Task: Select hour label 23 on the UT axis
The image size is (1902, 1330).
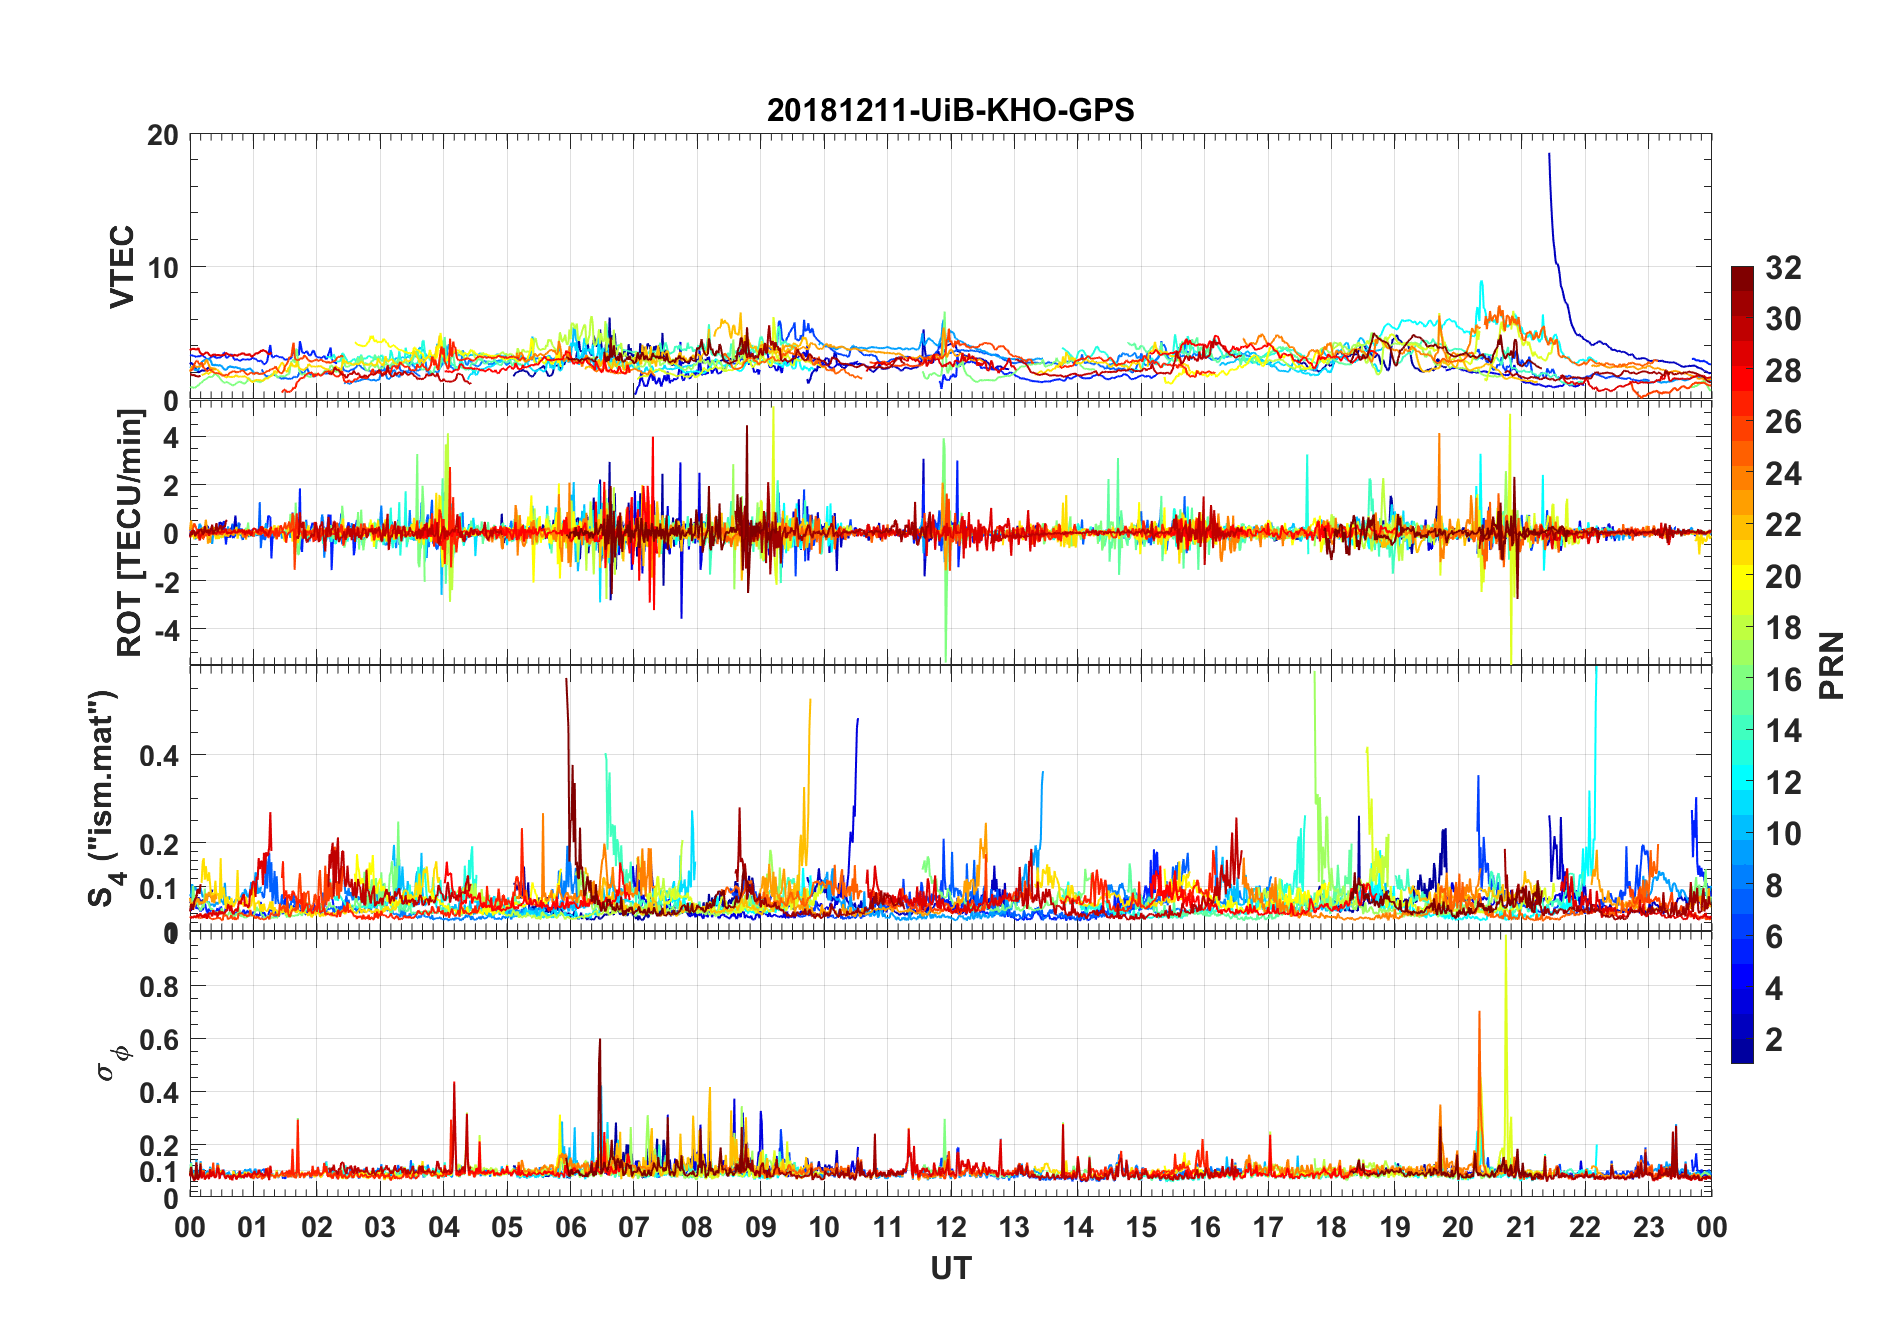Action: point(1648,1227)
